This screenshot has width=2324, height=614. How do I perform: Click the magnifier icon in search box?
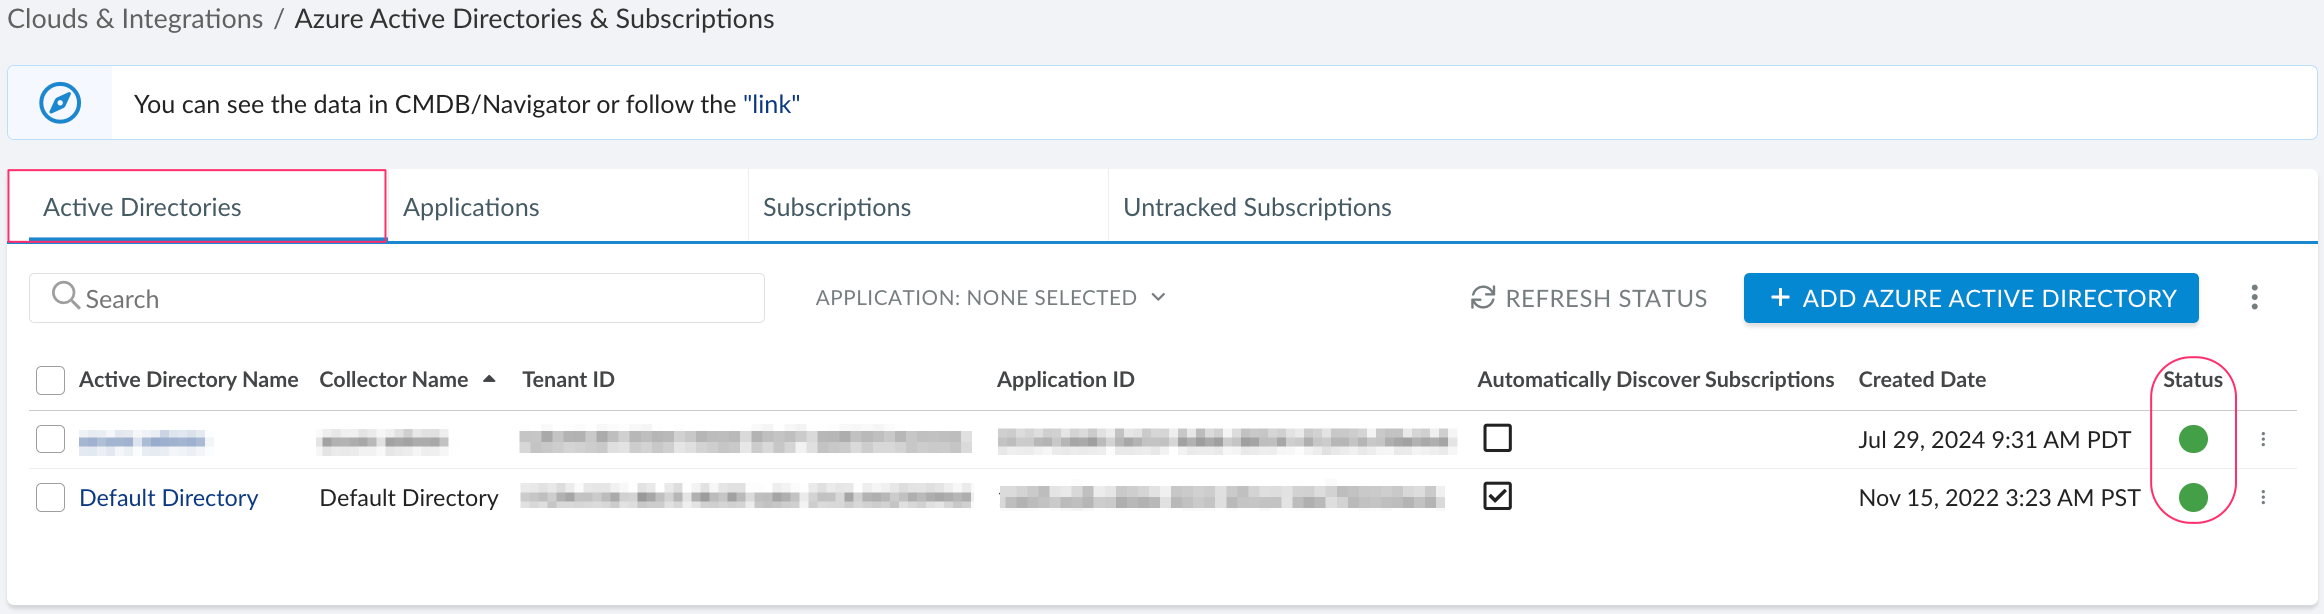(65, 296)
